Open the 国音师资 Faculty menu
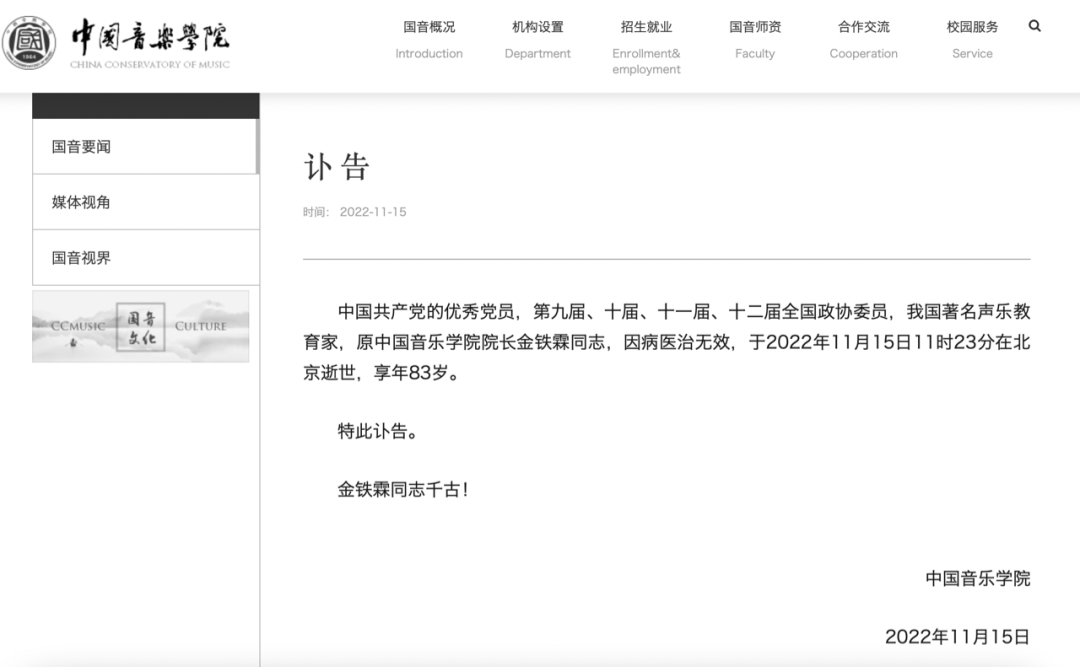The height and width of the screenshot is (667, 1080). coord(755,27)
